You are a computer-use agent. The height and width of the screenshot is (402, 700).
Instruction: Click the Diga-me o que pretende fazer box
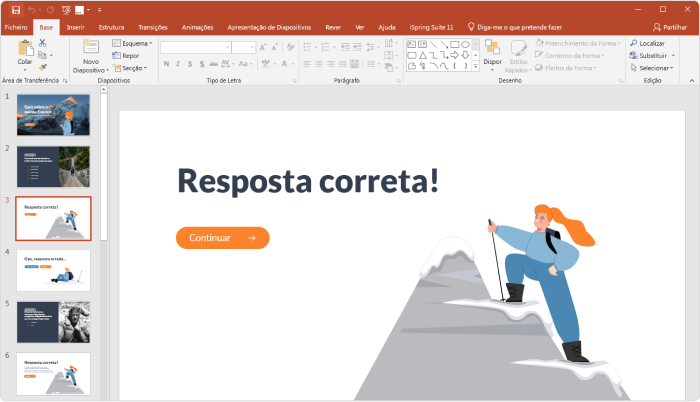point(515,27)
